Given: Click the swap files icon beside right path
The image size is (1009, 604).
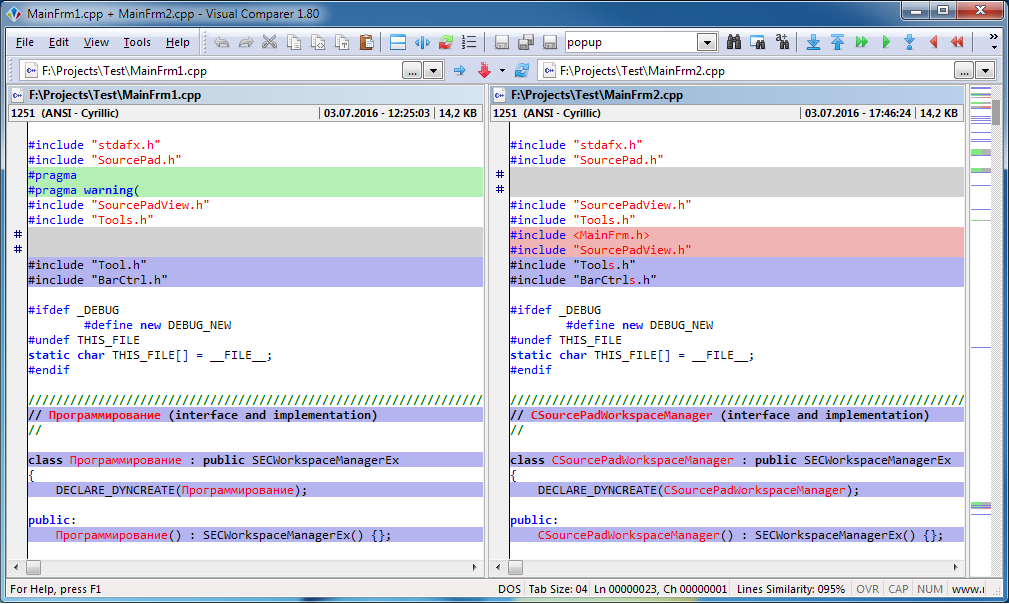Looking at the screenshot, I should click(521, 71).
